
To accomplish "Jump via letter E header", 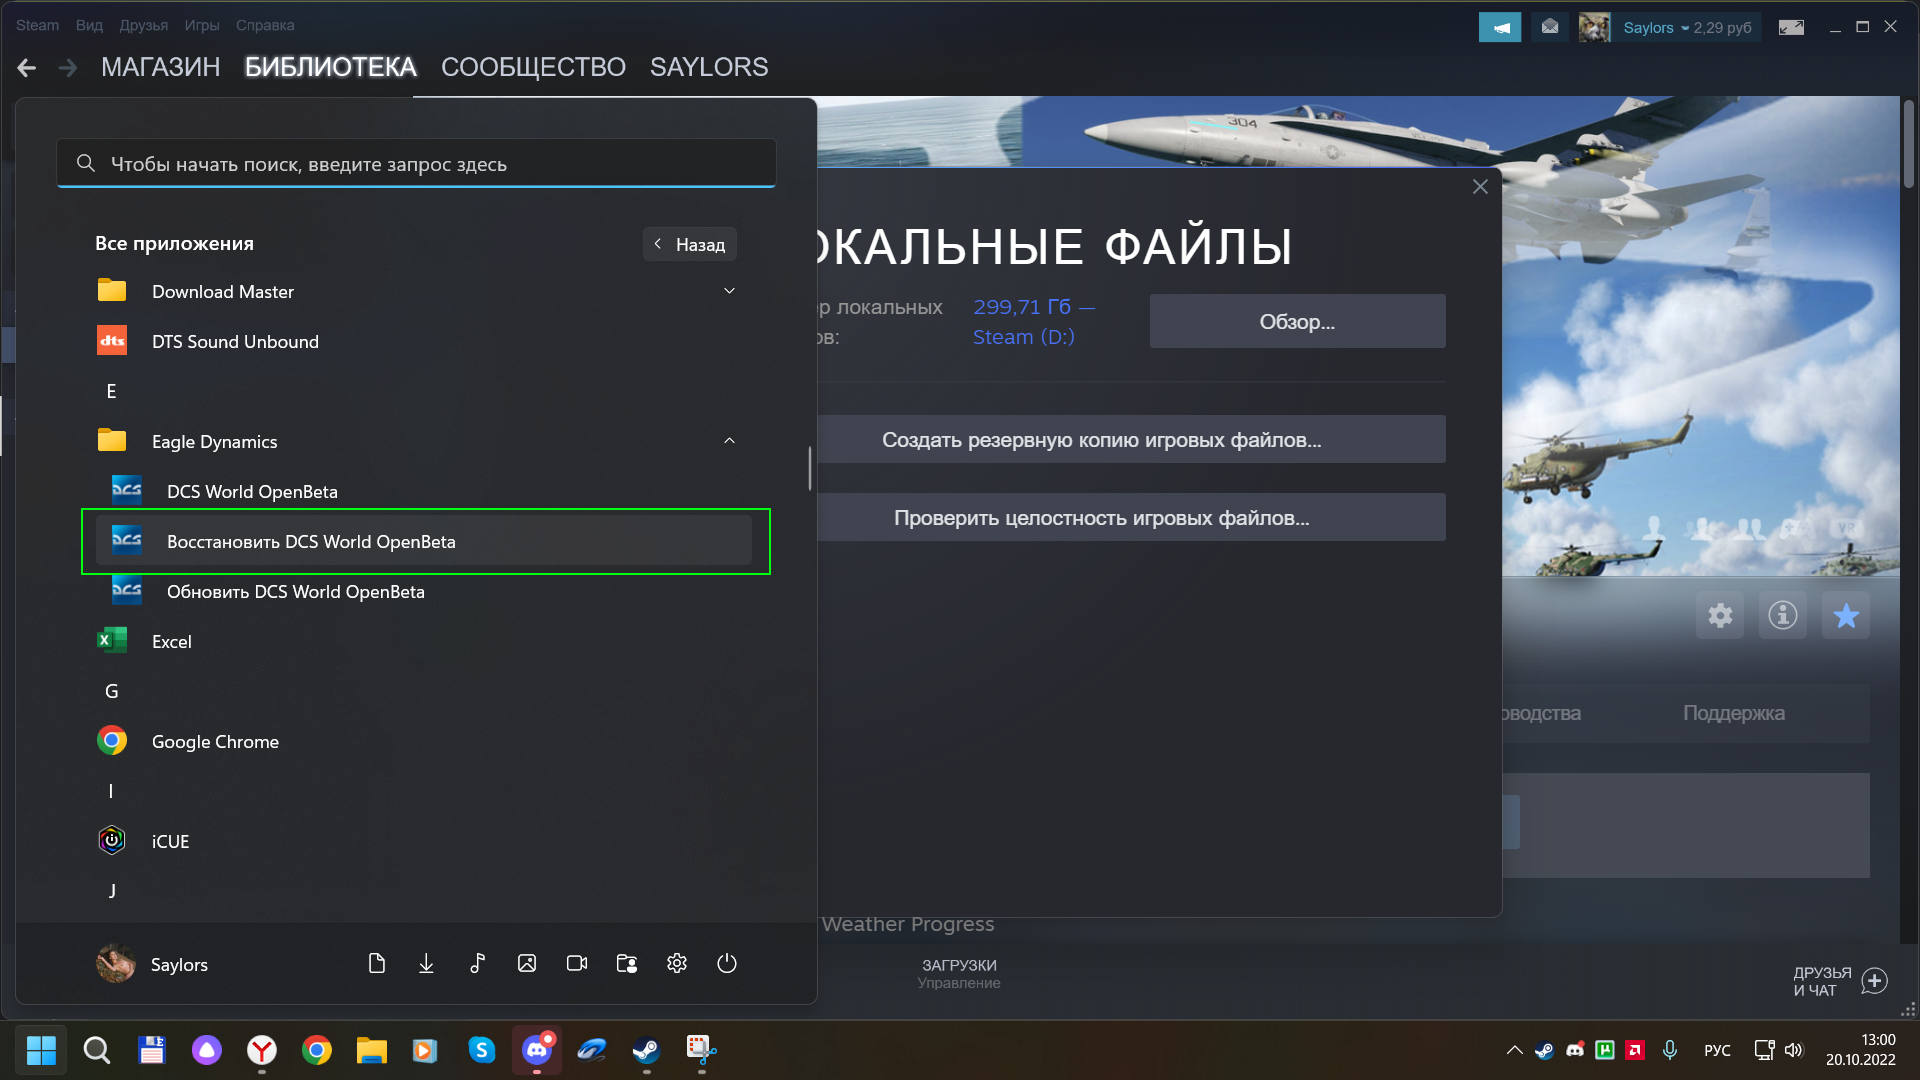I will coord(111,391).
